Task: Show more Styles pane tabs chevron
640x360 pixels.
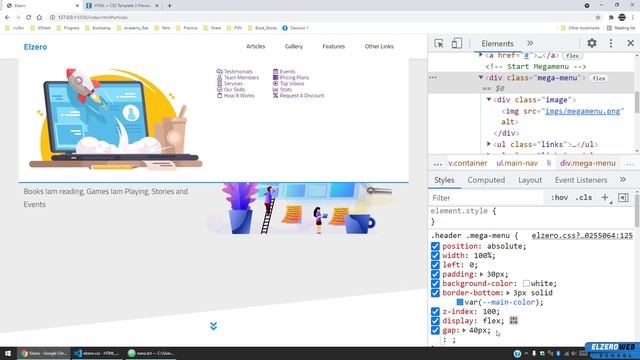Action: 622,180
